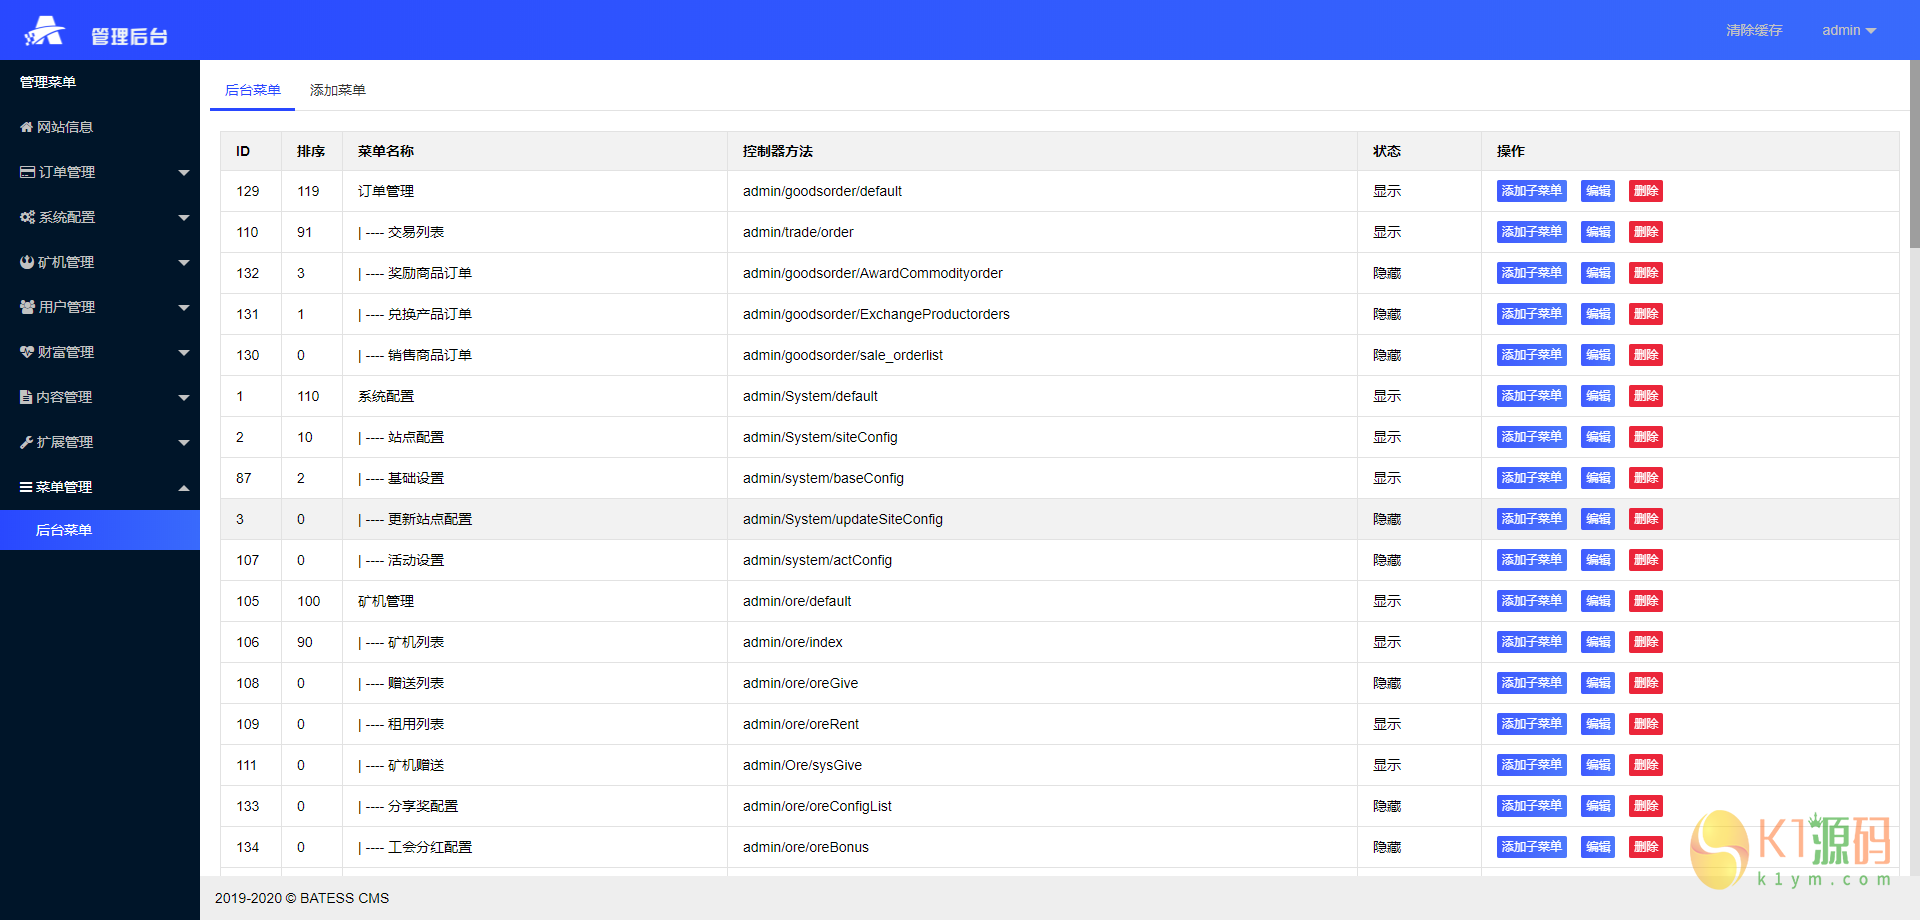Click the gears icon for 系统配置
The image size is (1920, 920).
coord(28,217)
